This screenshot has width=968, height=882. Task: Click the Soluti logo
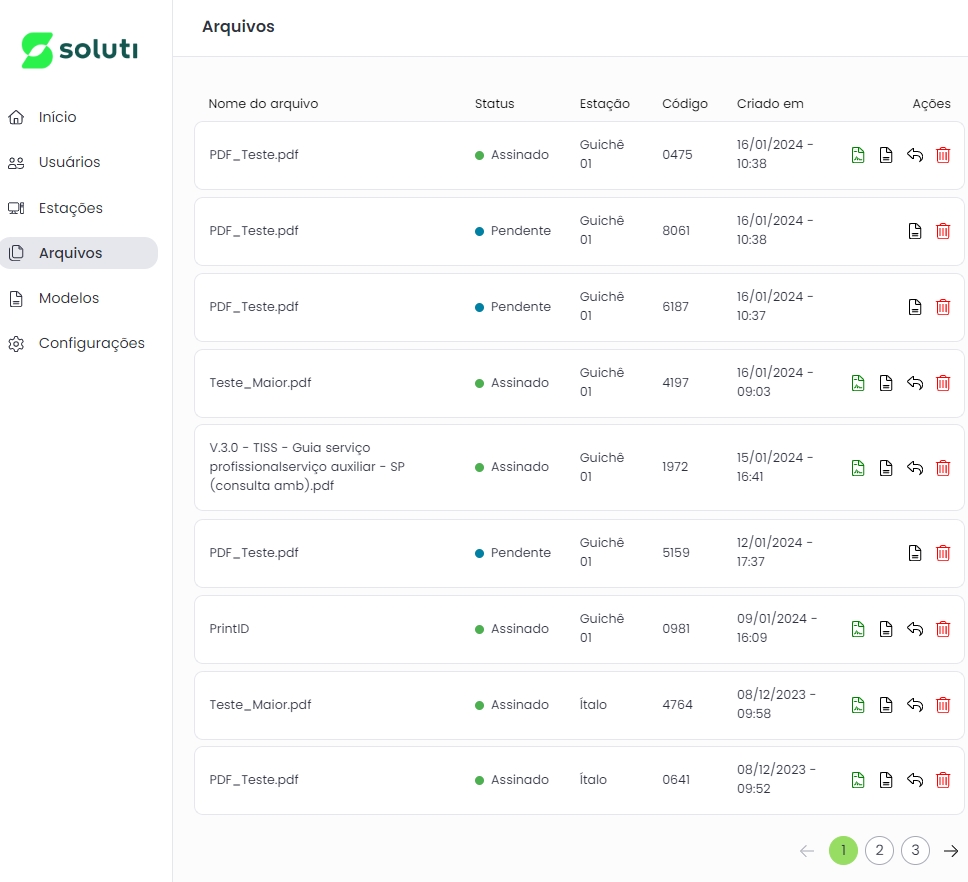pos(80,50)
